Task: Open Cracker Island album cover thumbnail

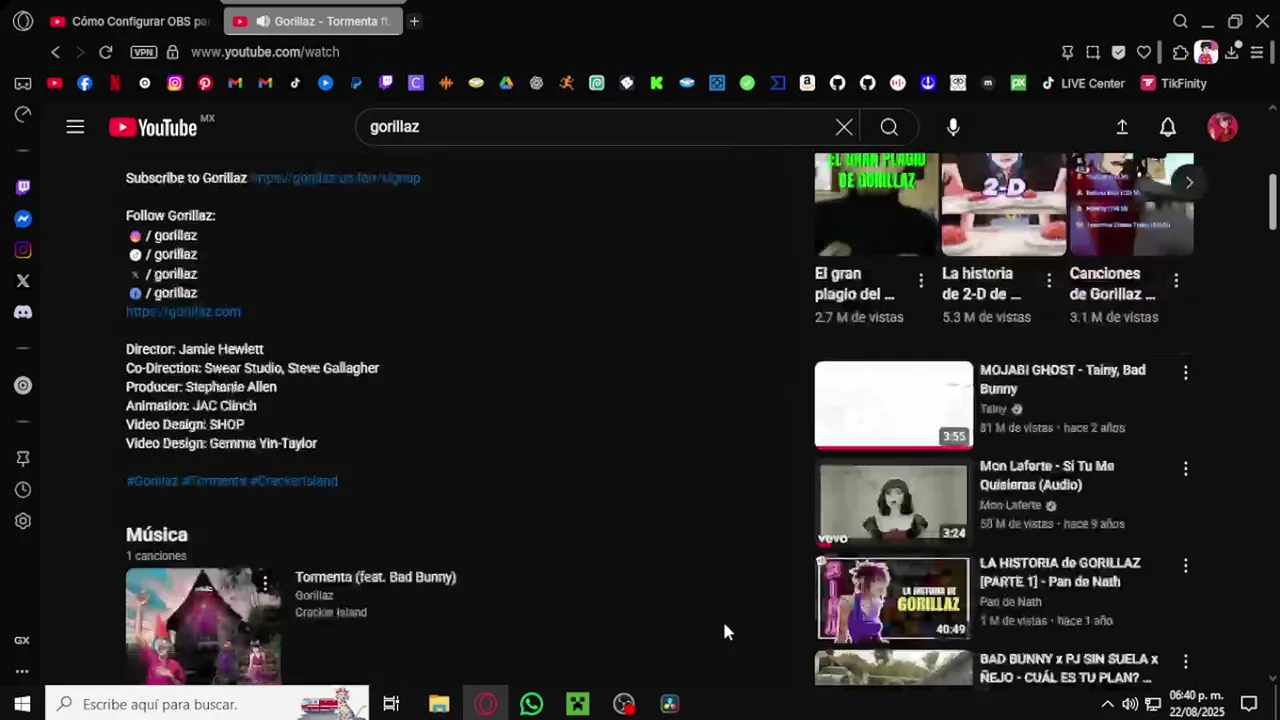Action: [x=203, y=626]
